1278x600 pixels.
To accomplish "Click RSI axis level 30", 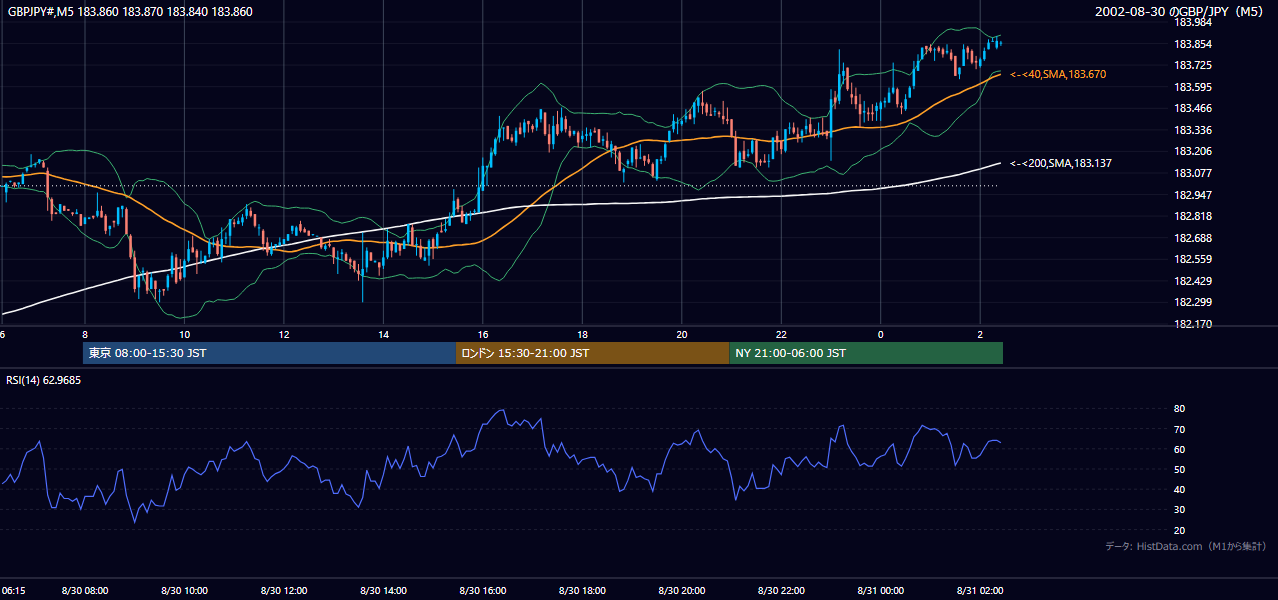I will [x=1180, y=510].
